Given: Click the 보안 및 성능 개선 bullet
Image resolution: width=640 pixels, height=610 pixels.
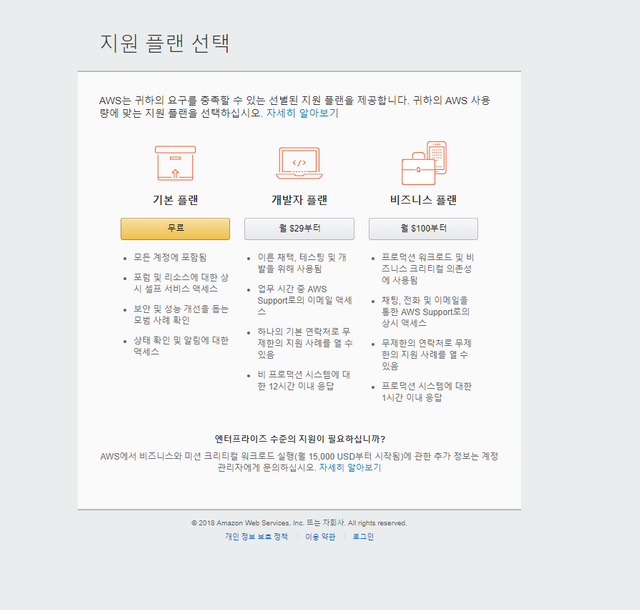Looking at the screenshot, I should pyautogui.click(x=181, y=314).
